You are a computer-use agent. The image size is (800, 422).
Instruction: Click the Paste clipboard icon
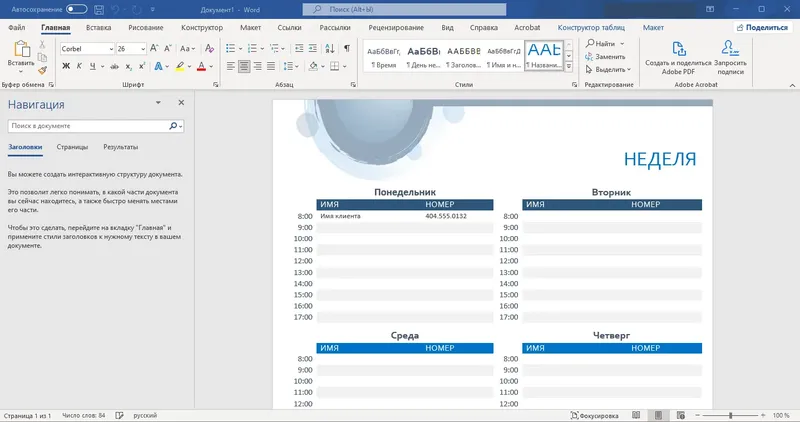[21, 49]
